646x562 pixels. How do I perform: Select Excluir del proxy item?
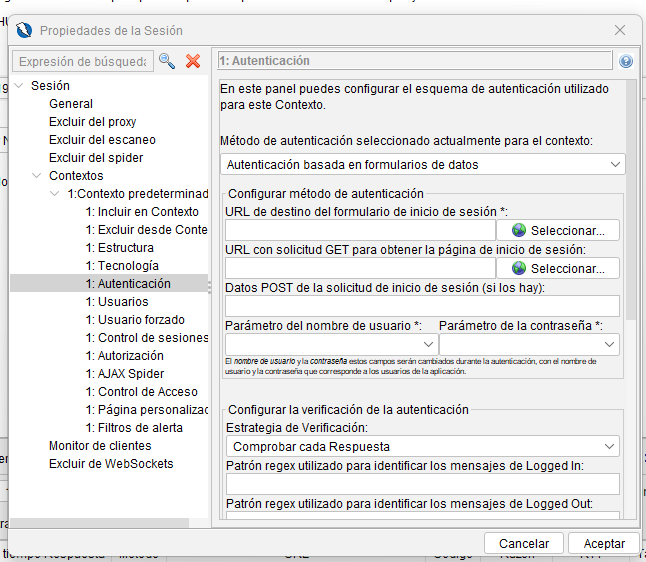click(x=92, y=122)
